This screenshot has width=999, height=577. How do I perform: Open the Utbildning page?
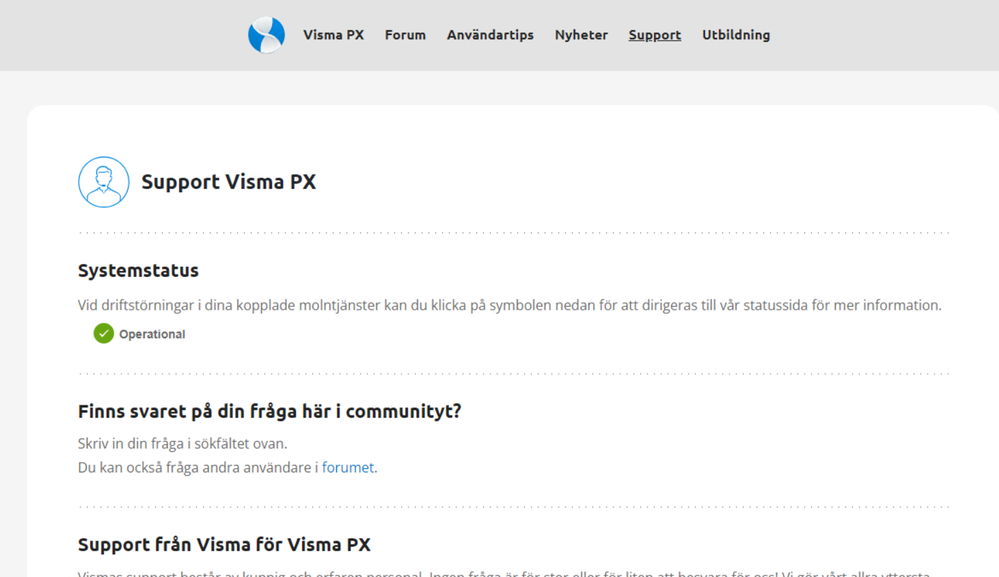(x=736, y=35)
